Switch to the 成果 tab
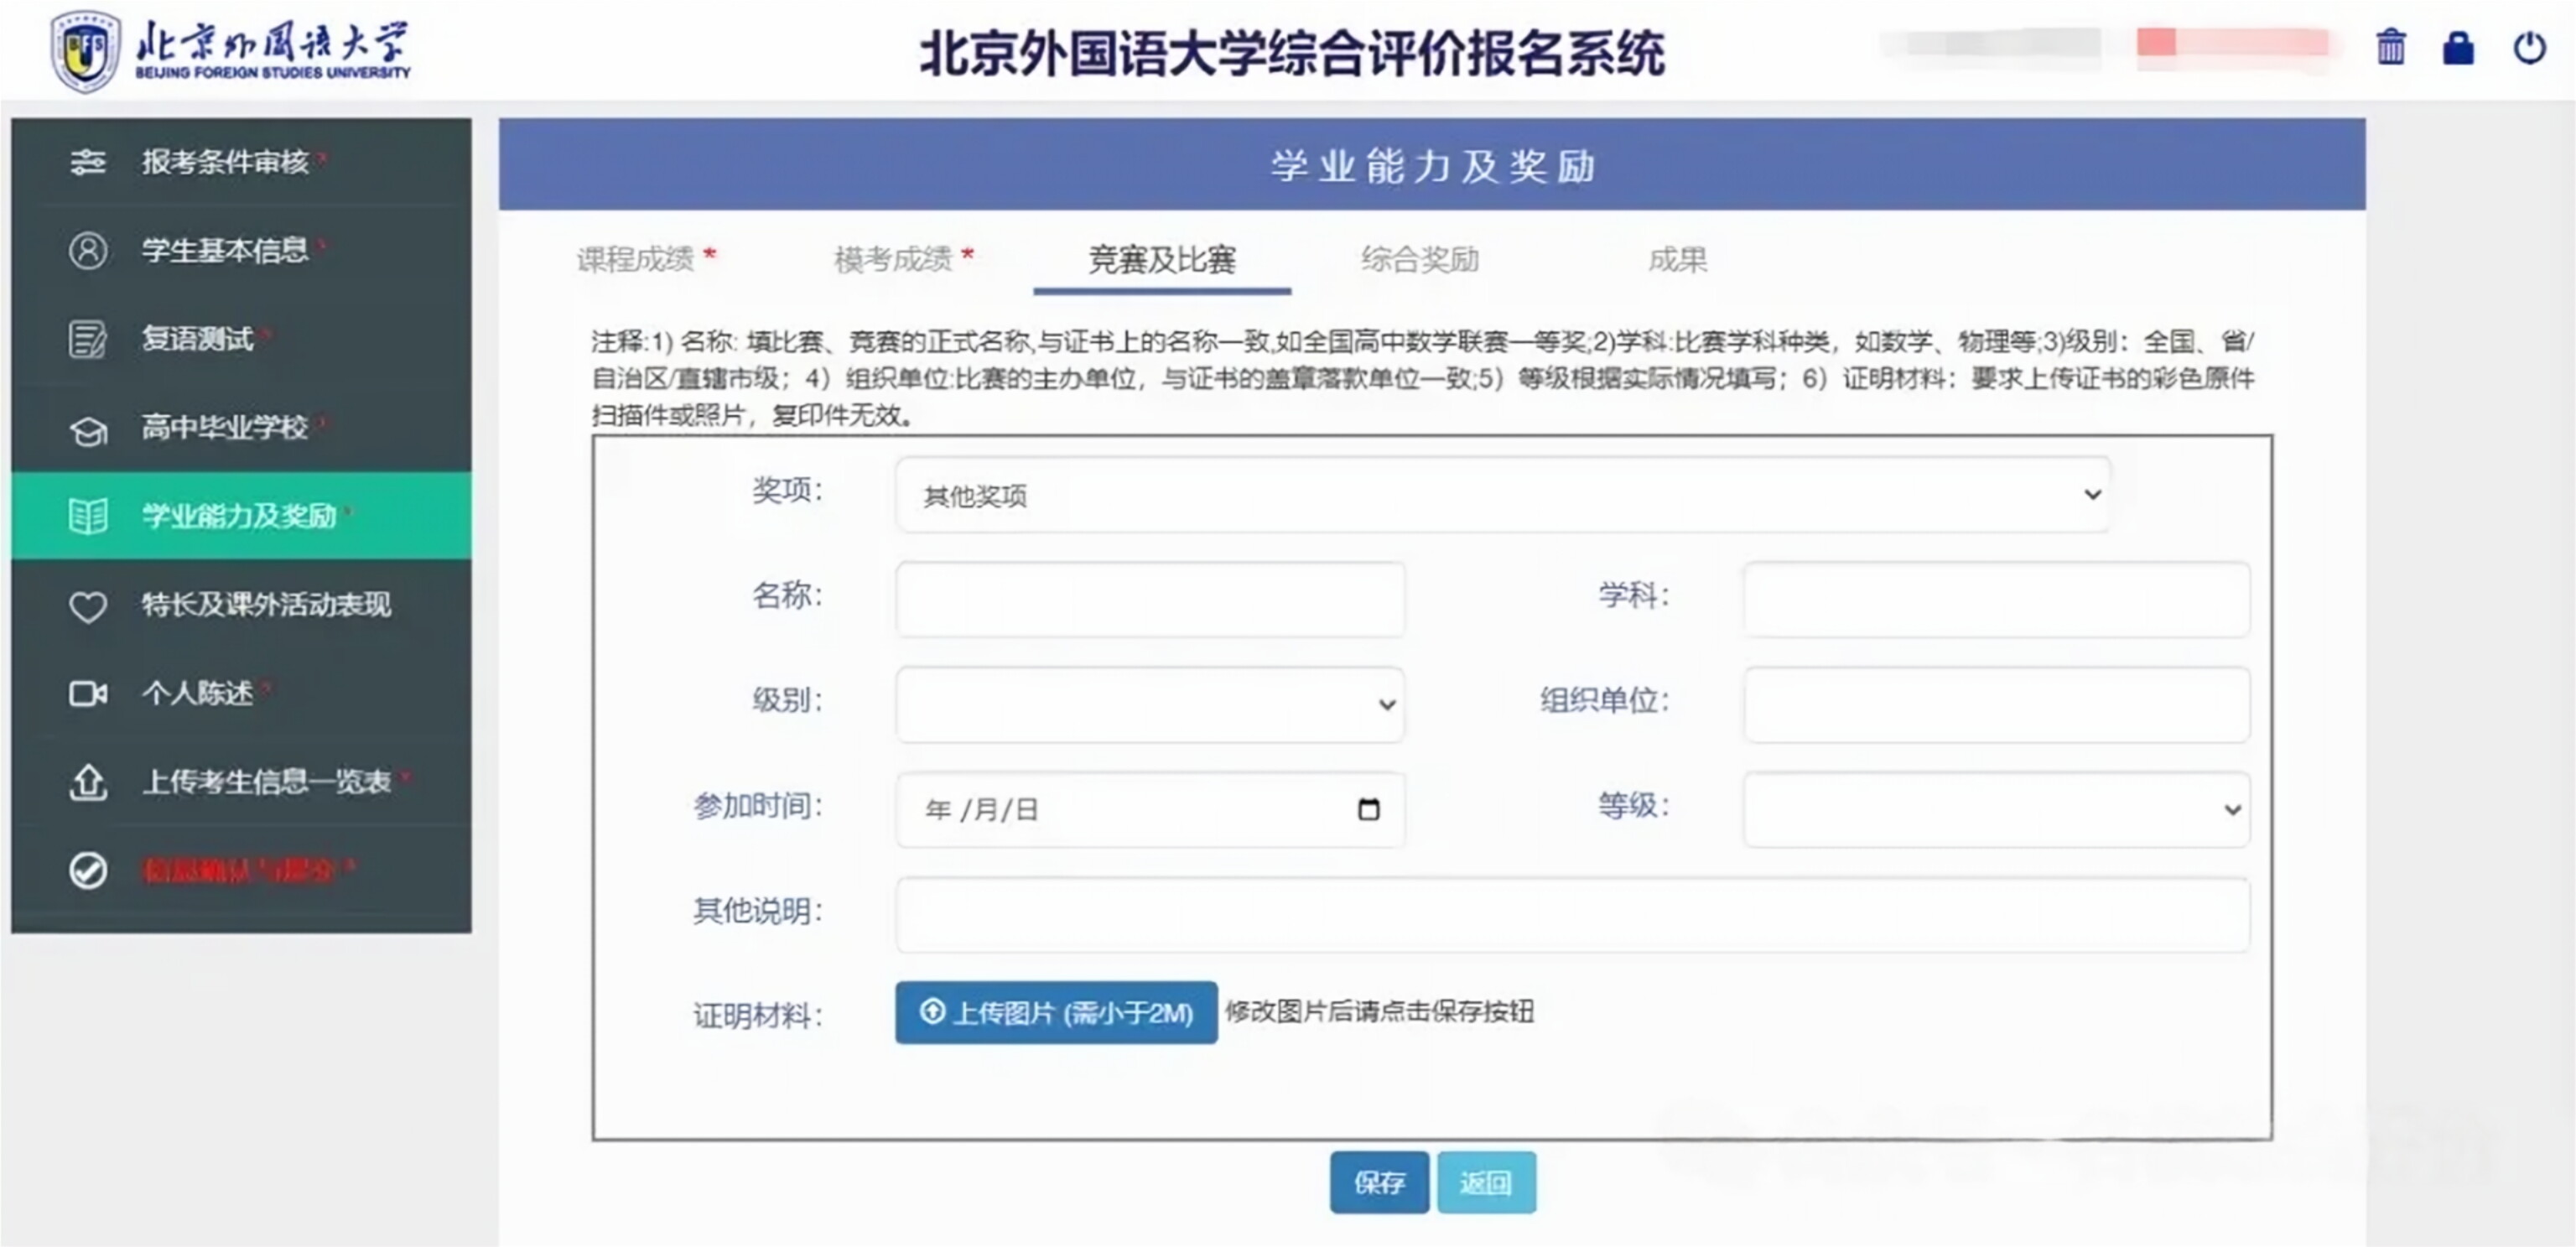 click(x=1678, y=259)
